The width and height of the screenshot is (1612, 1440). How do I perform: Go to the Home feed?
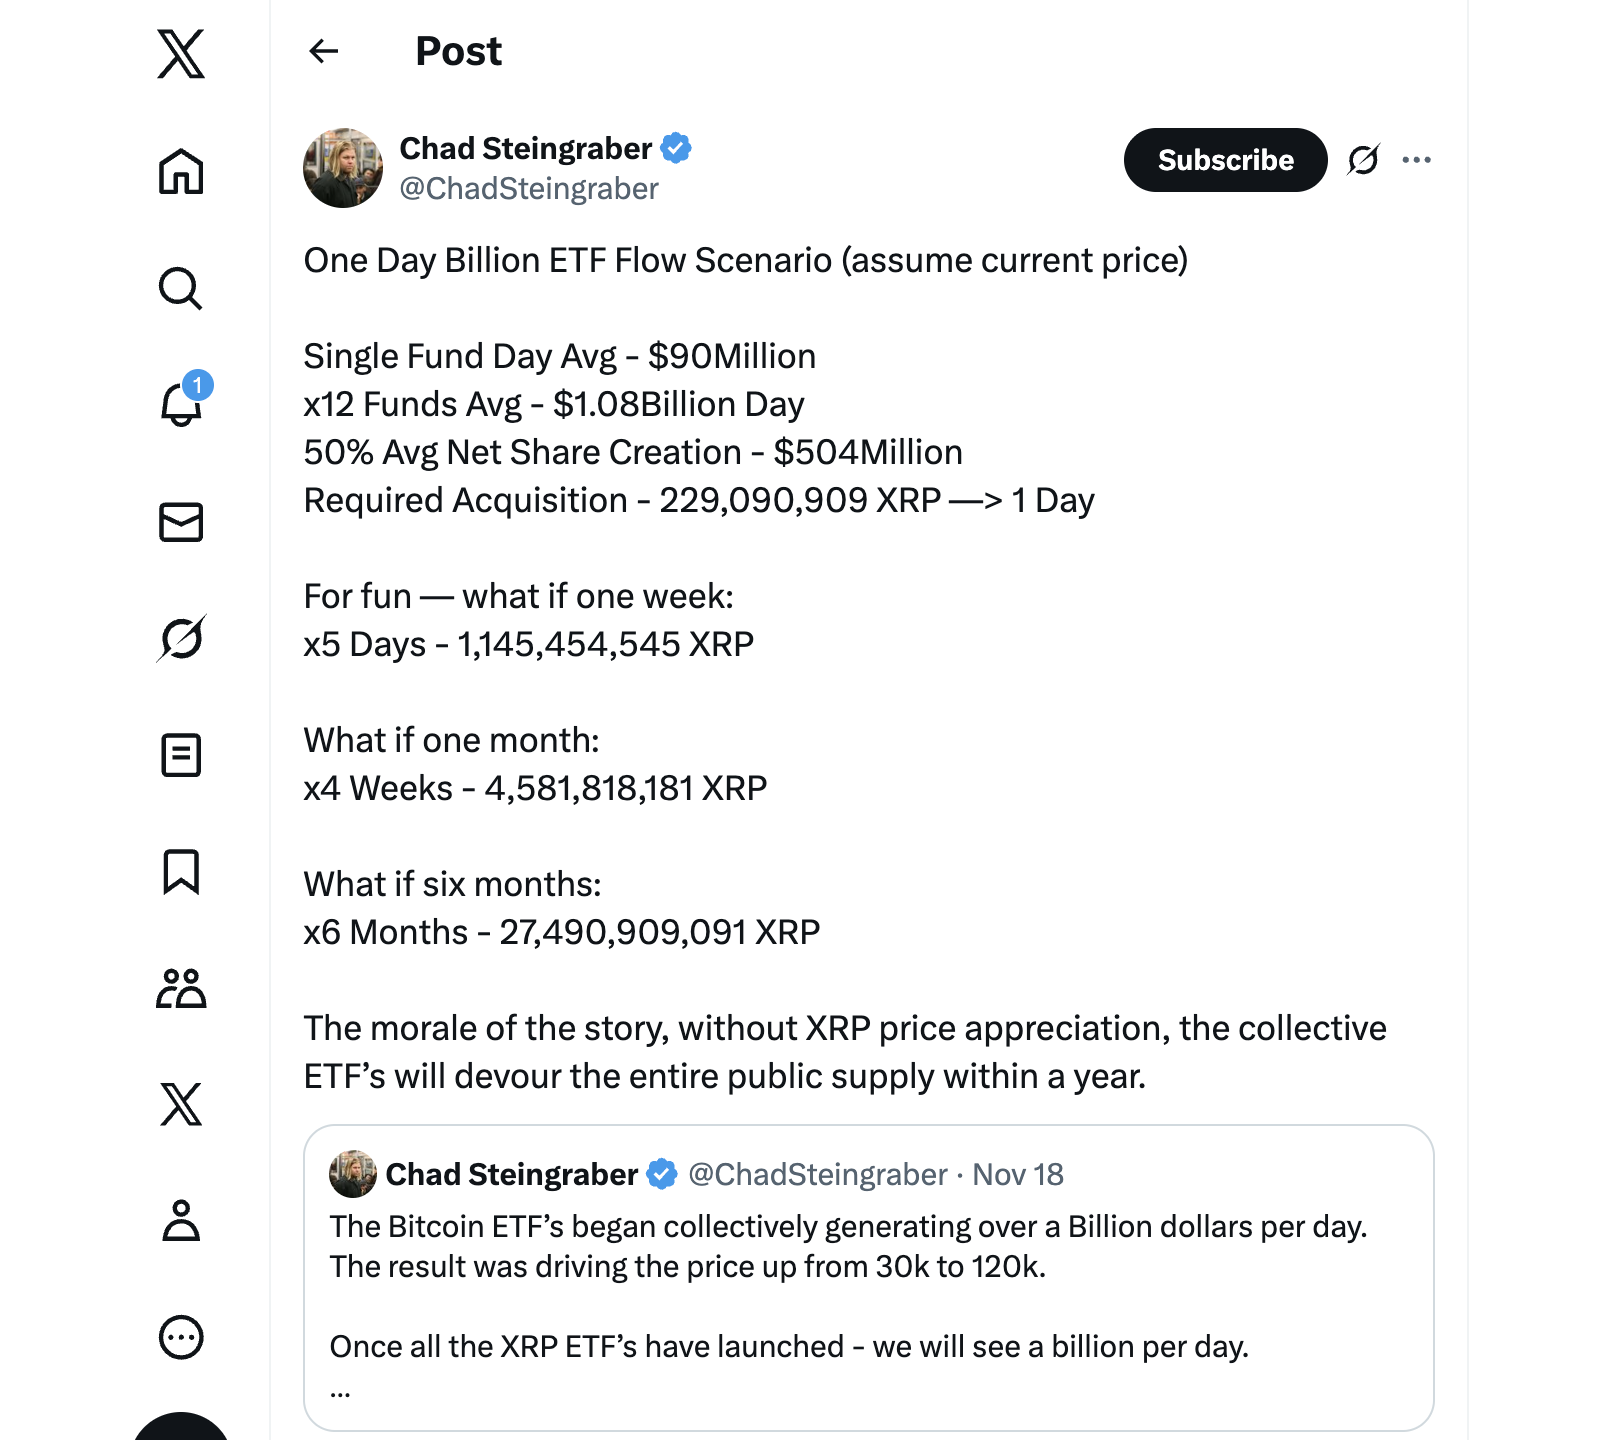pyautogui.click(x=181, y=171)
